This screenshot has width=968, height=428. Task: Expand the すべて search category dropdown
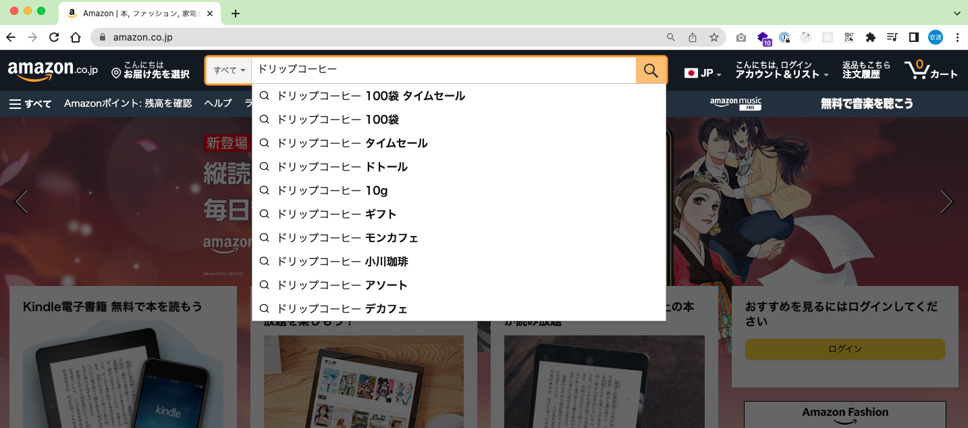(229, 70)
